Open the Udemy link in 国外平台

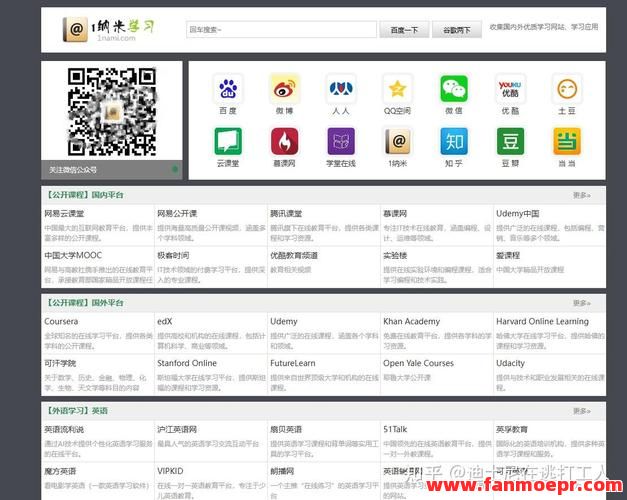284,321
